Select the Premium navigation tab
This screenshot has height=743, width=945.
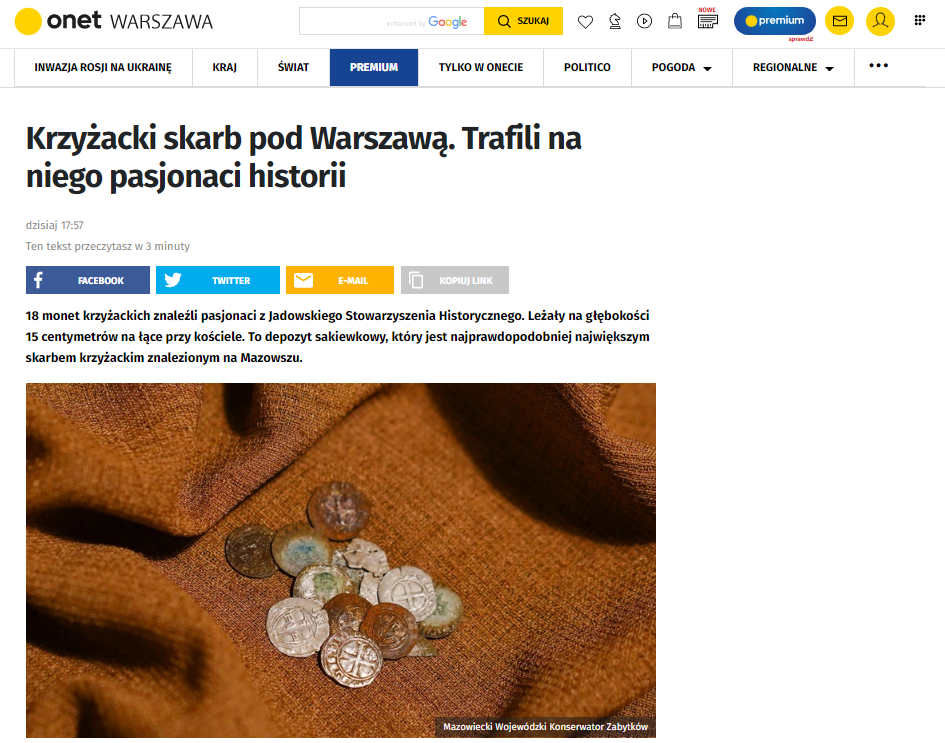pyautogui.click(x=374, y=67)
